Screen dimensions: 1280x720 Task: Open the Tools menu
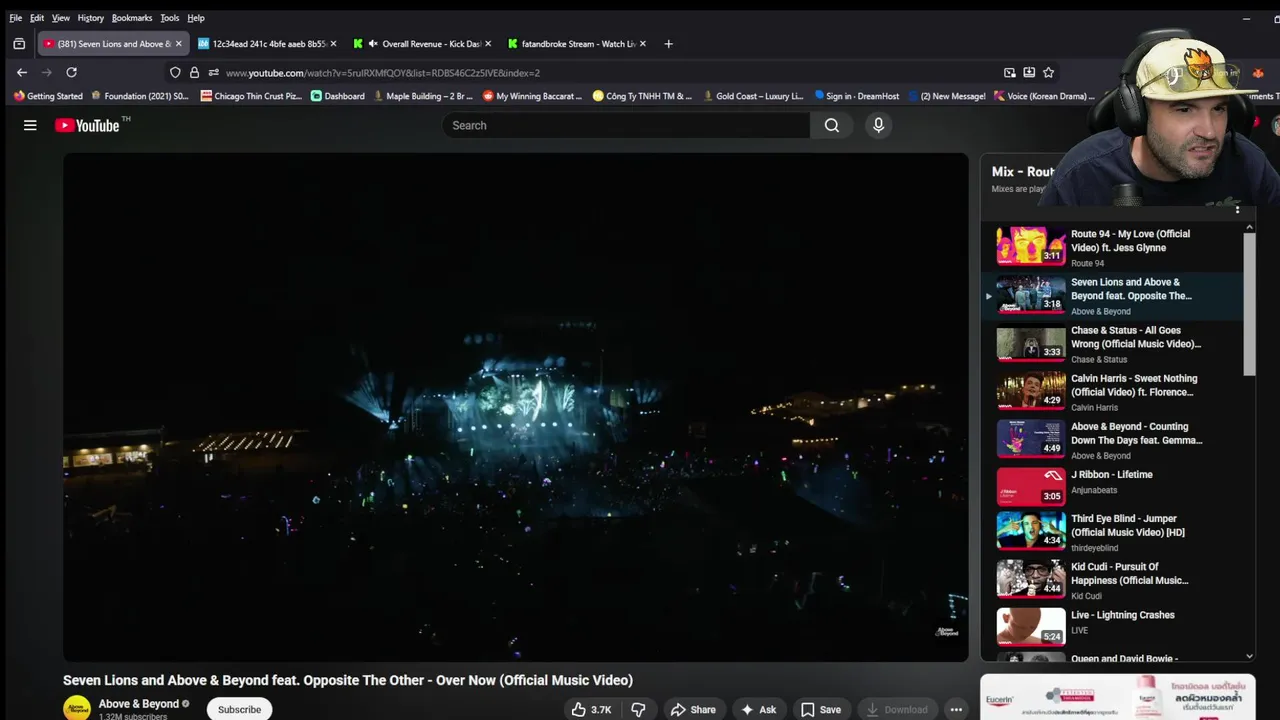pyautogui.click(x=170, y=18)
